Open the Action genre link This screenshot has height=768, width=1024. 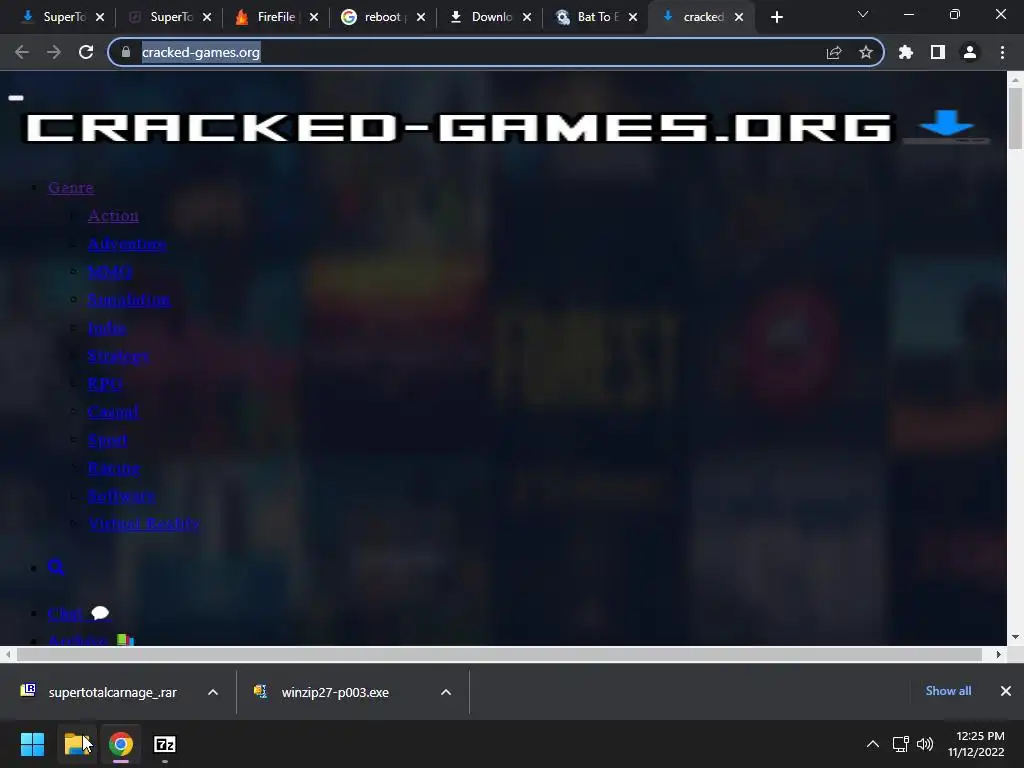pyautogui.click(x=113, y=216)
